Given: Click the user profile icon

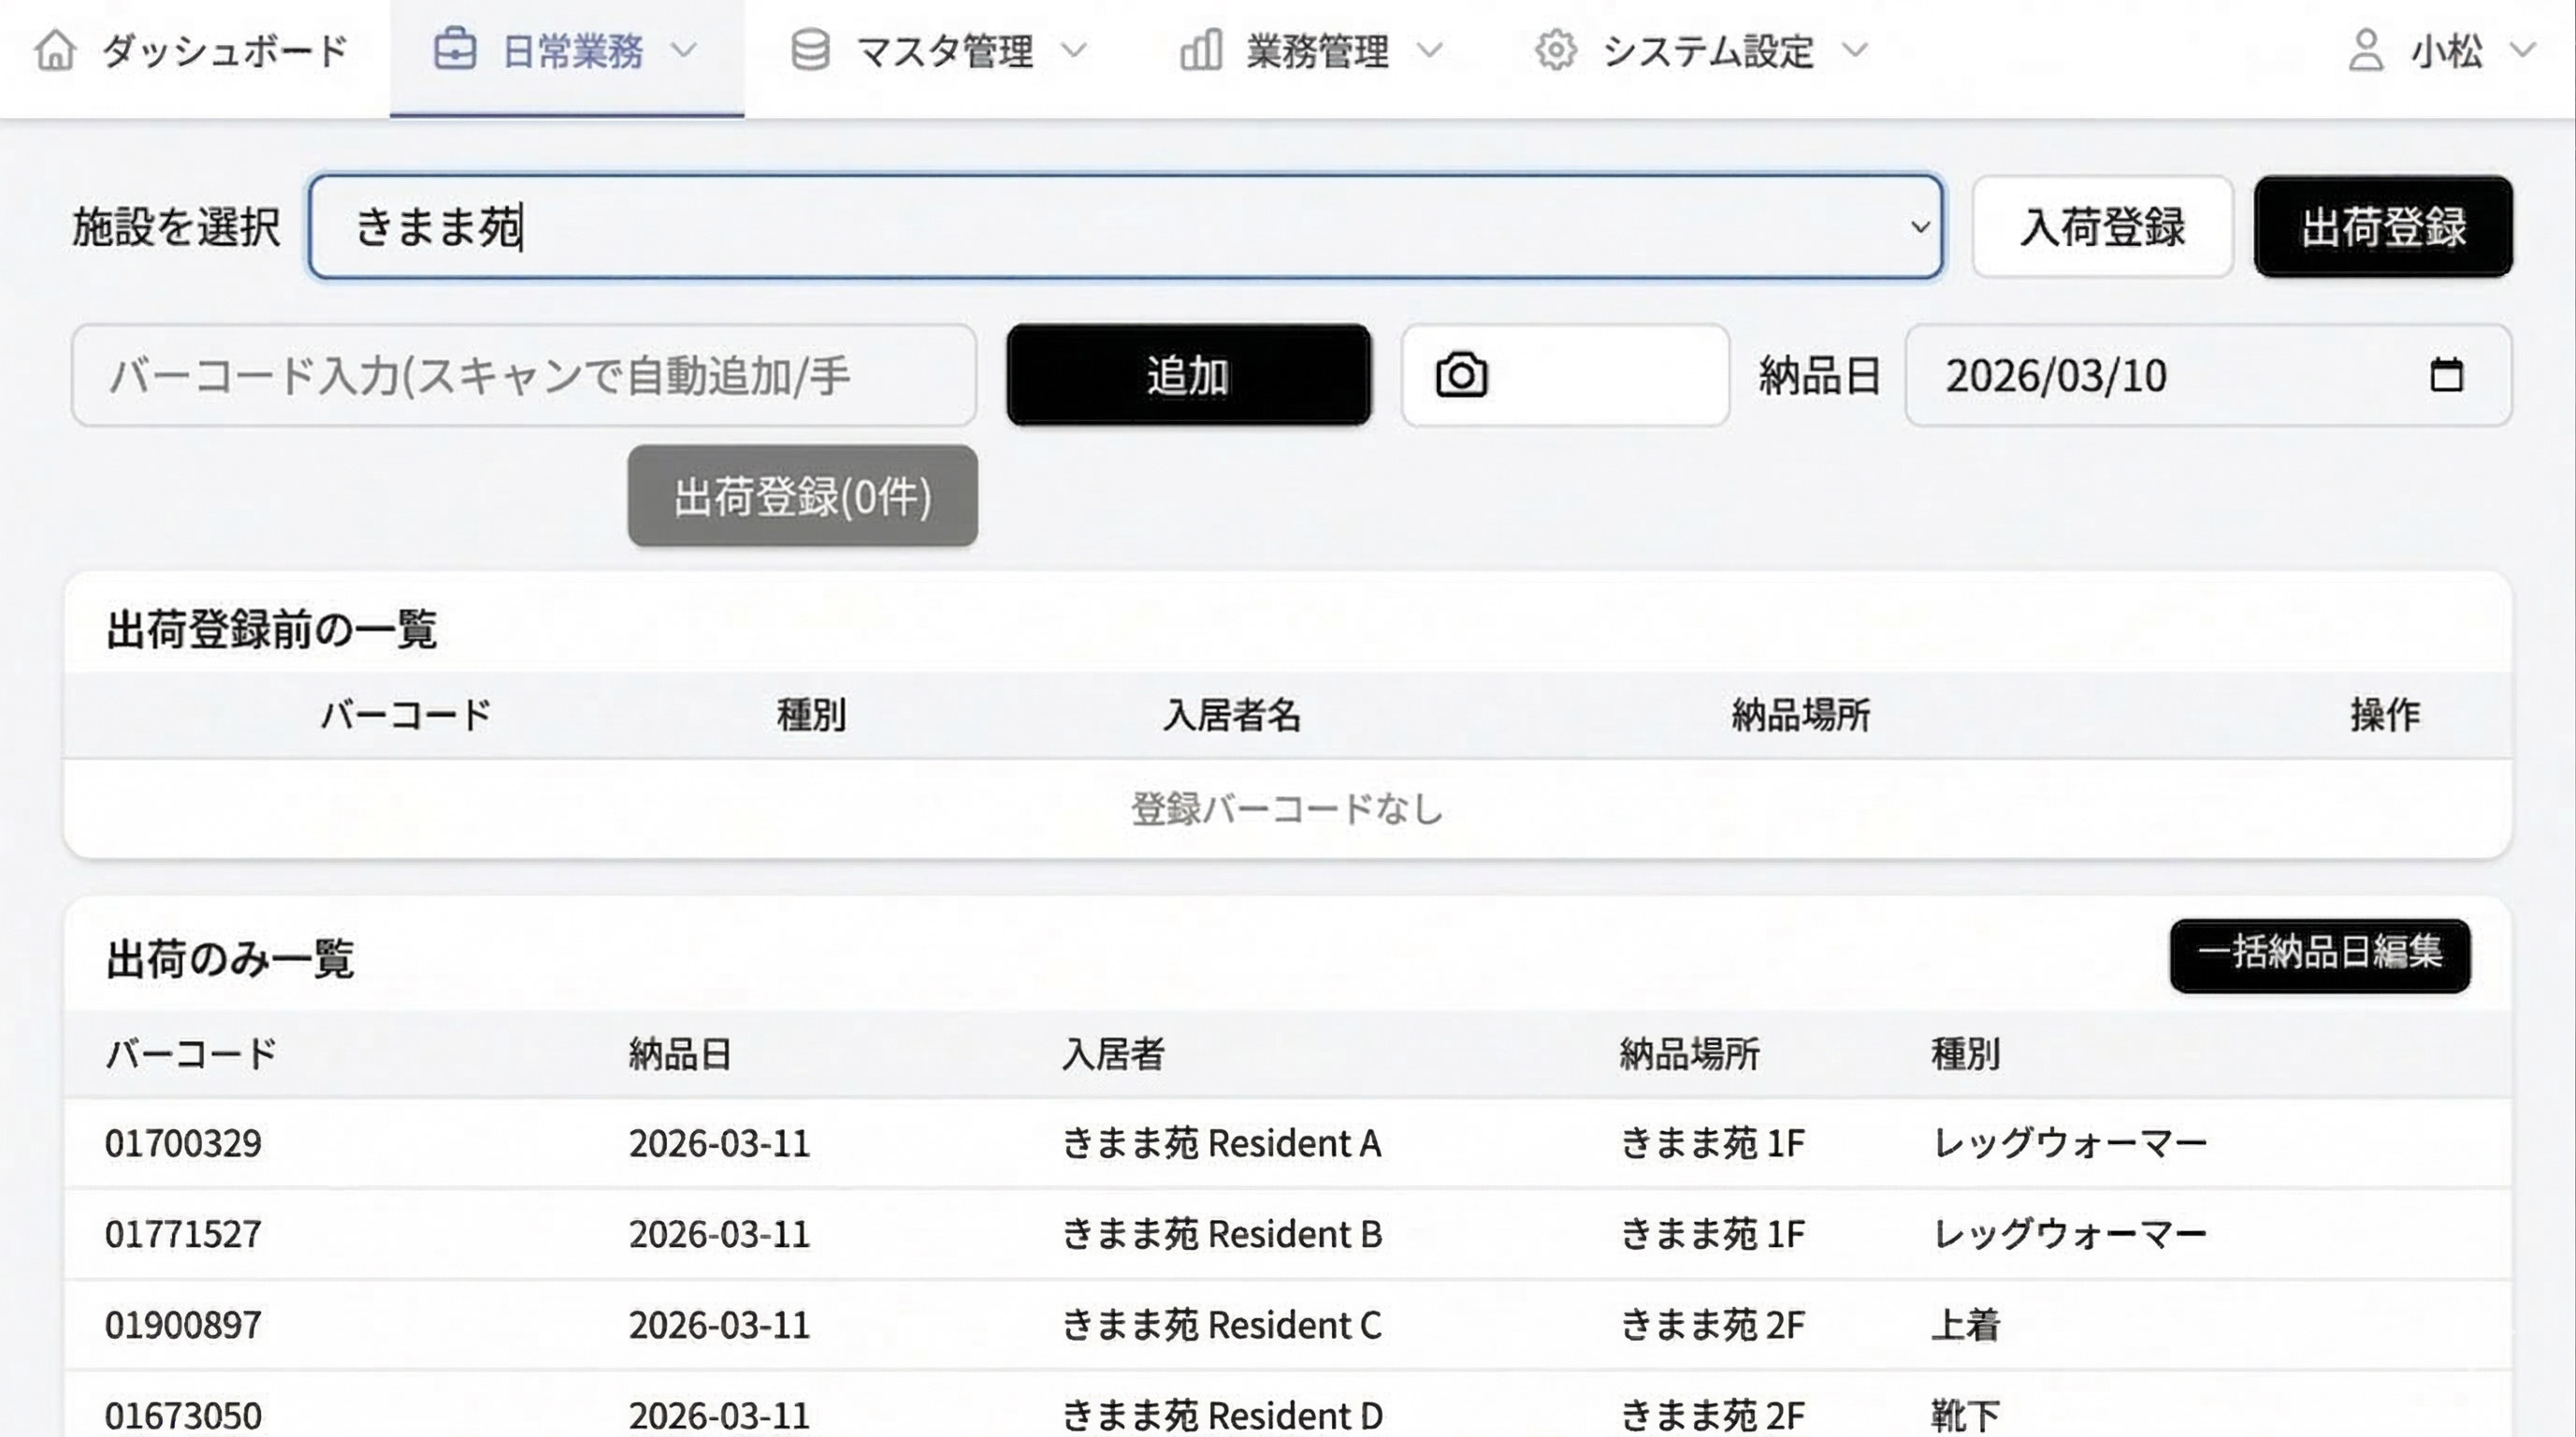Looking at the screenshot, I should [2365, 50].
